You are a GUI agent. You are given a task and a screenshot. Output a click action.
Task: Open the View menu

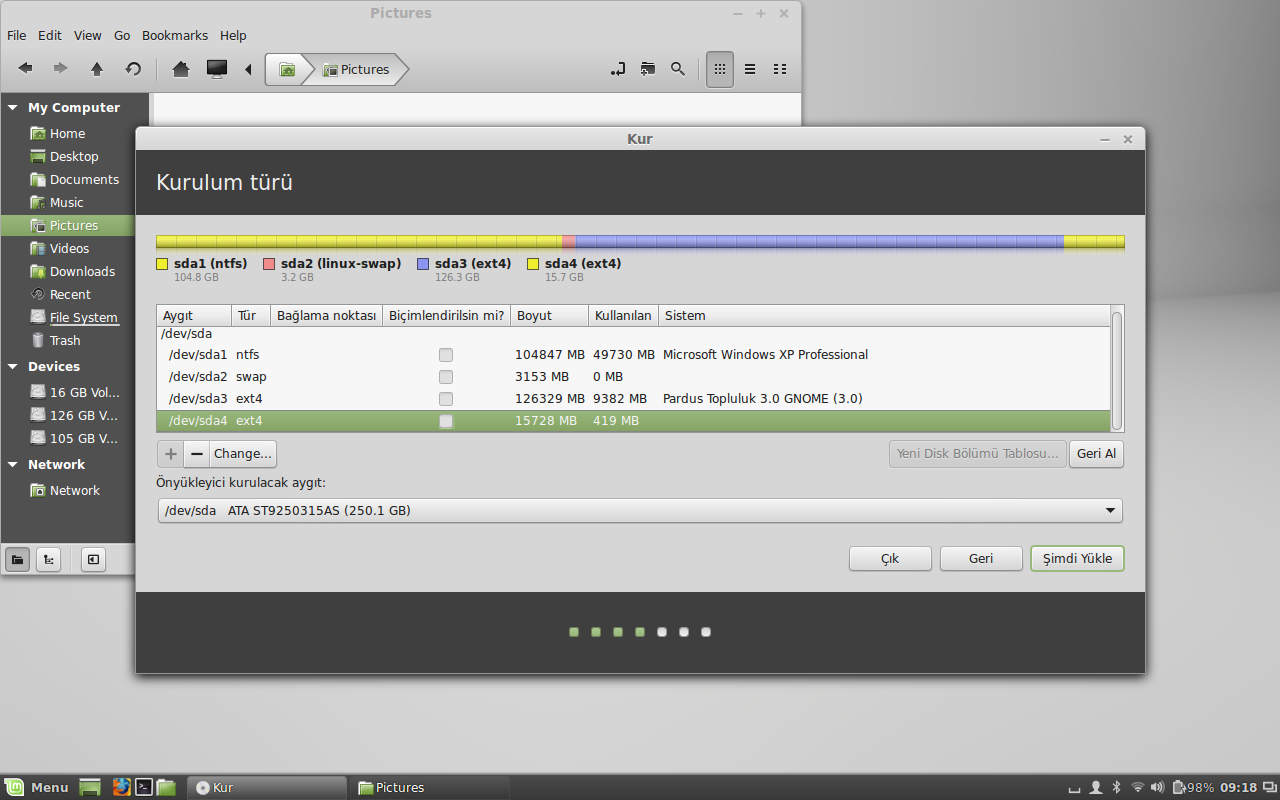pyautogui.click(x=88, y=35)
